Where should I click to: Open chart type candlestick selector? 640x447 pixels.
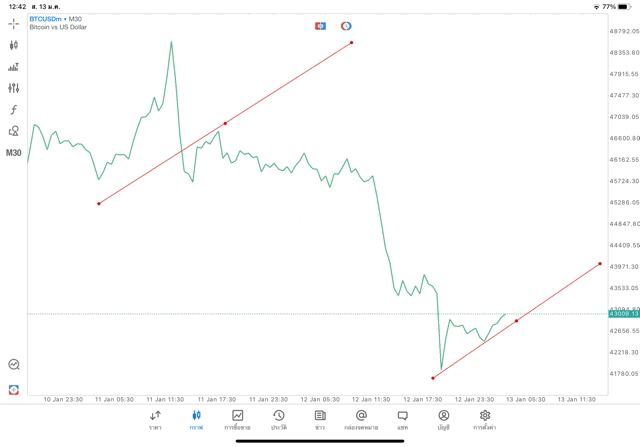point(14,45)
